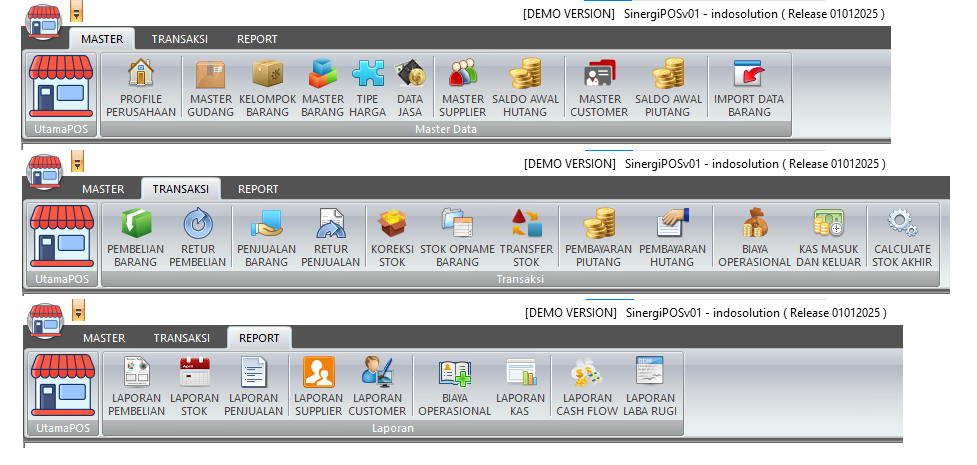Open Pembelian Barang purchase transaction
The width and height of the screenshot is (977, 465).
tap(135, 237)
